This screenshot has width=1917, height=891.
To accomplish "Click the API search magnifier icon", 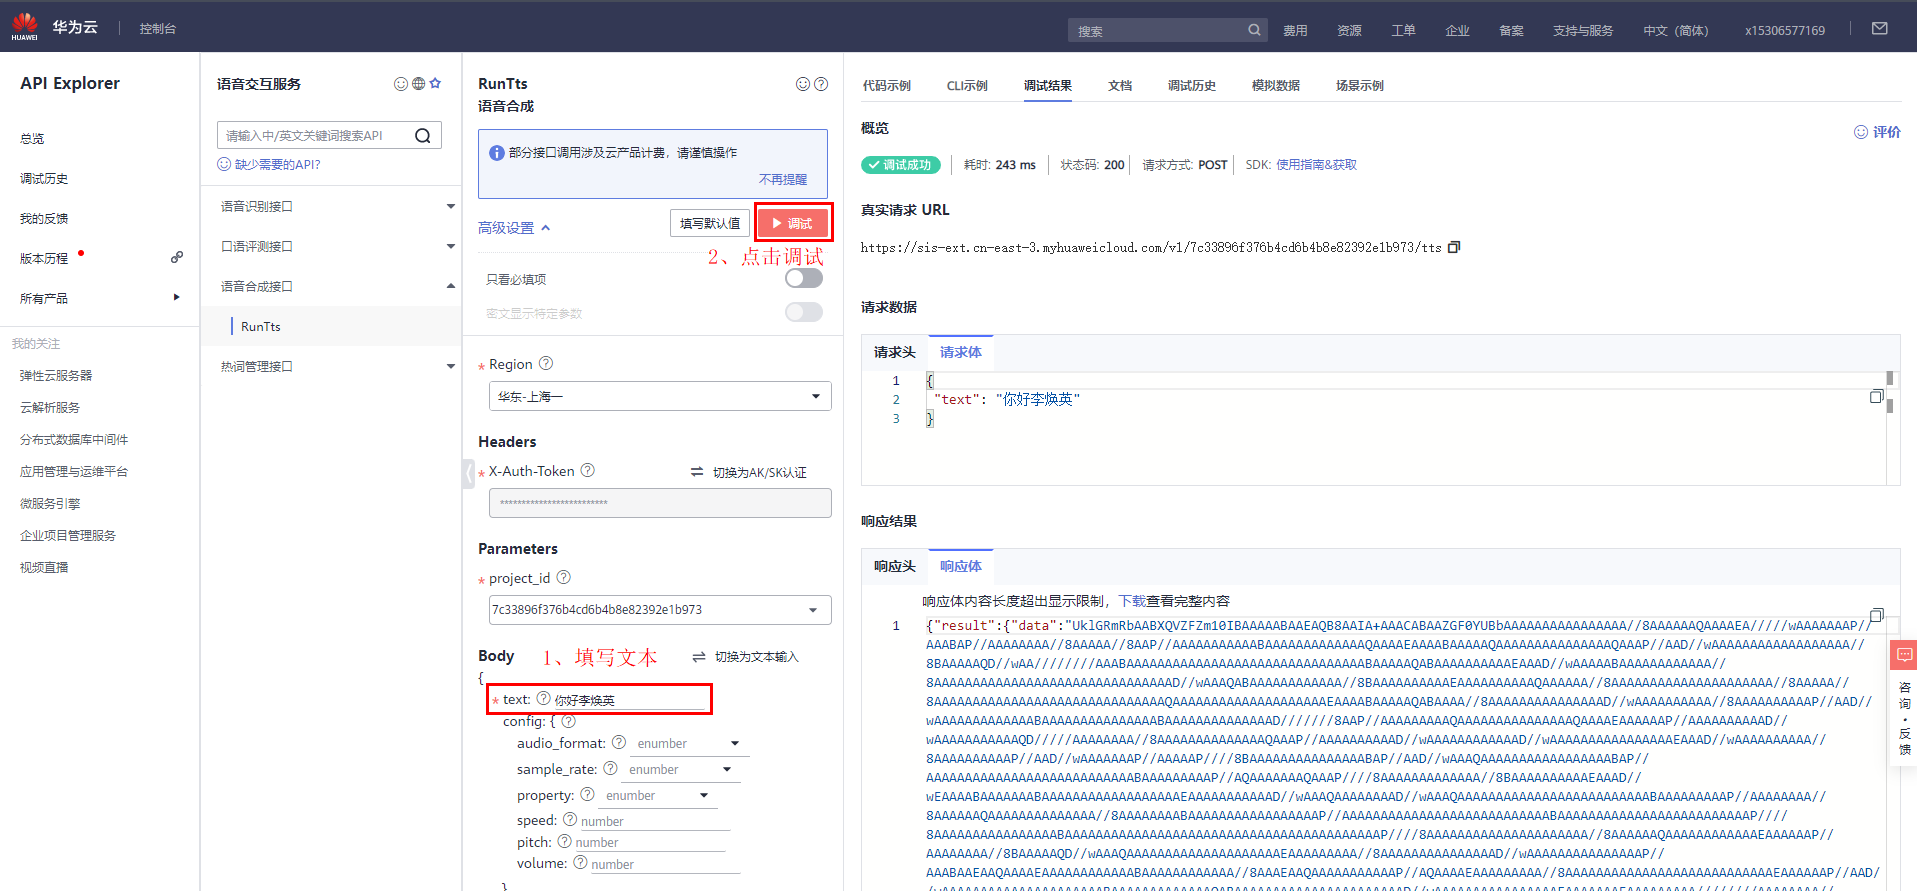I will (423, 136).
